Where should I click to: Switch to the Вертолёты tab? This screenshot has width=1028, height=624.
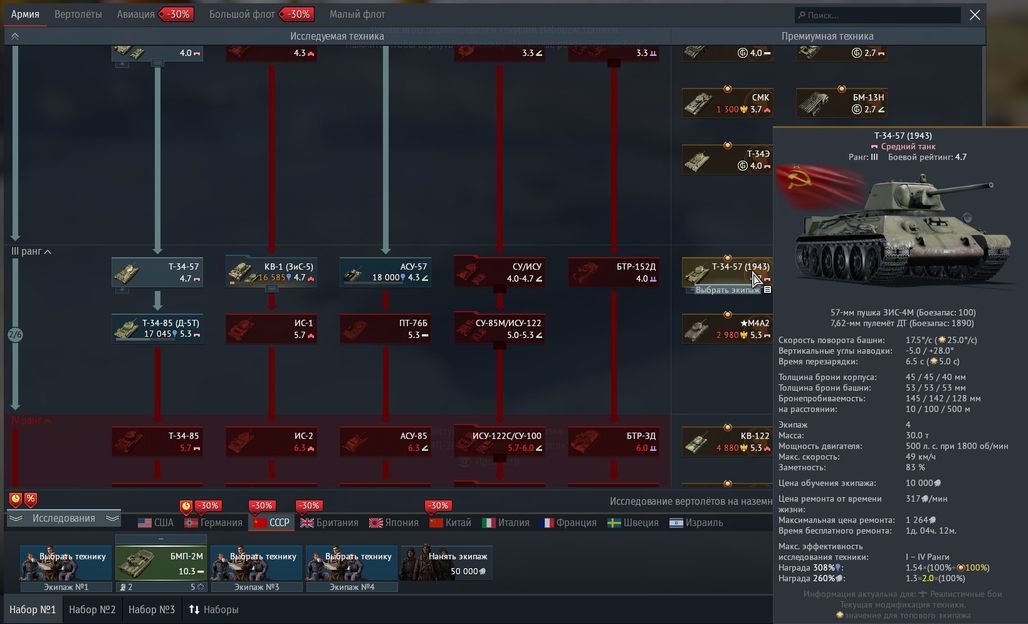click(x=78, y=14)
